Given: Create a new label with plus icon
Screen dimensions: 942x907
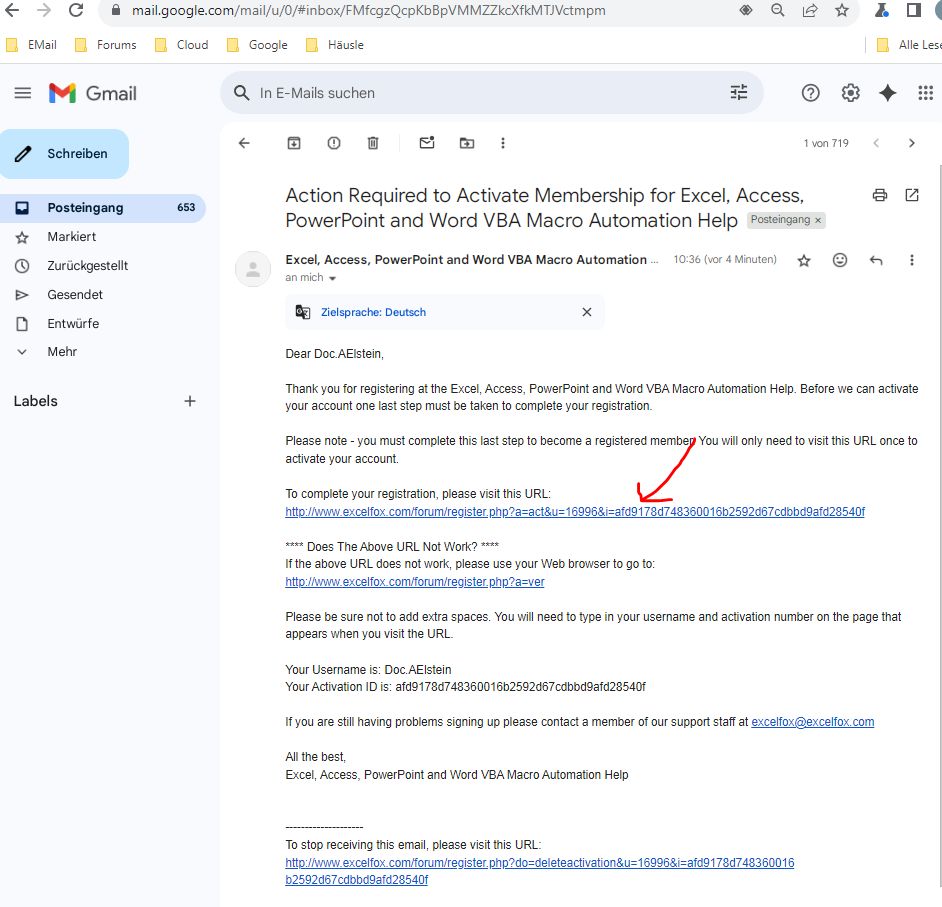Looking at the screenshot, I should click(190, 401).
